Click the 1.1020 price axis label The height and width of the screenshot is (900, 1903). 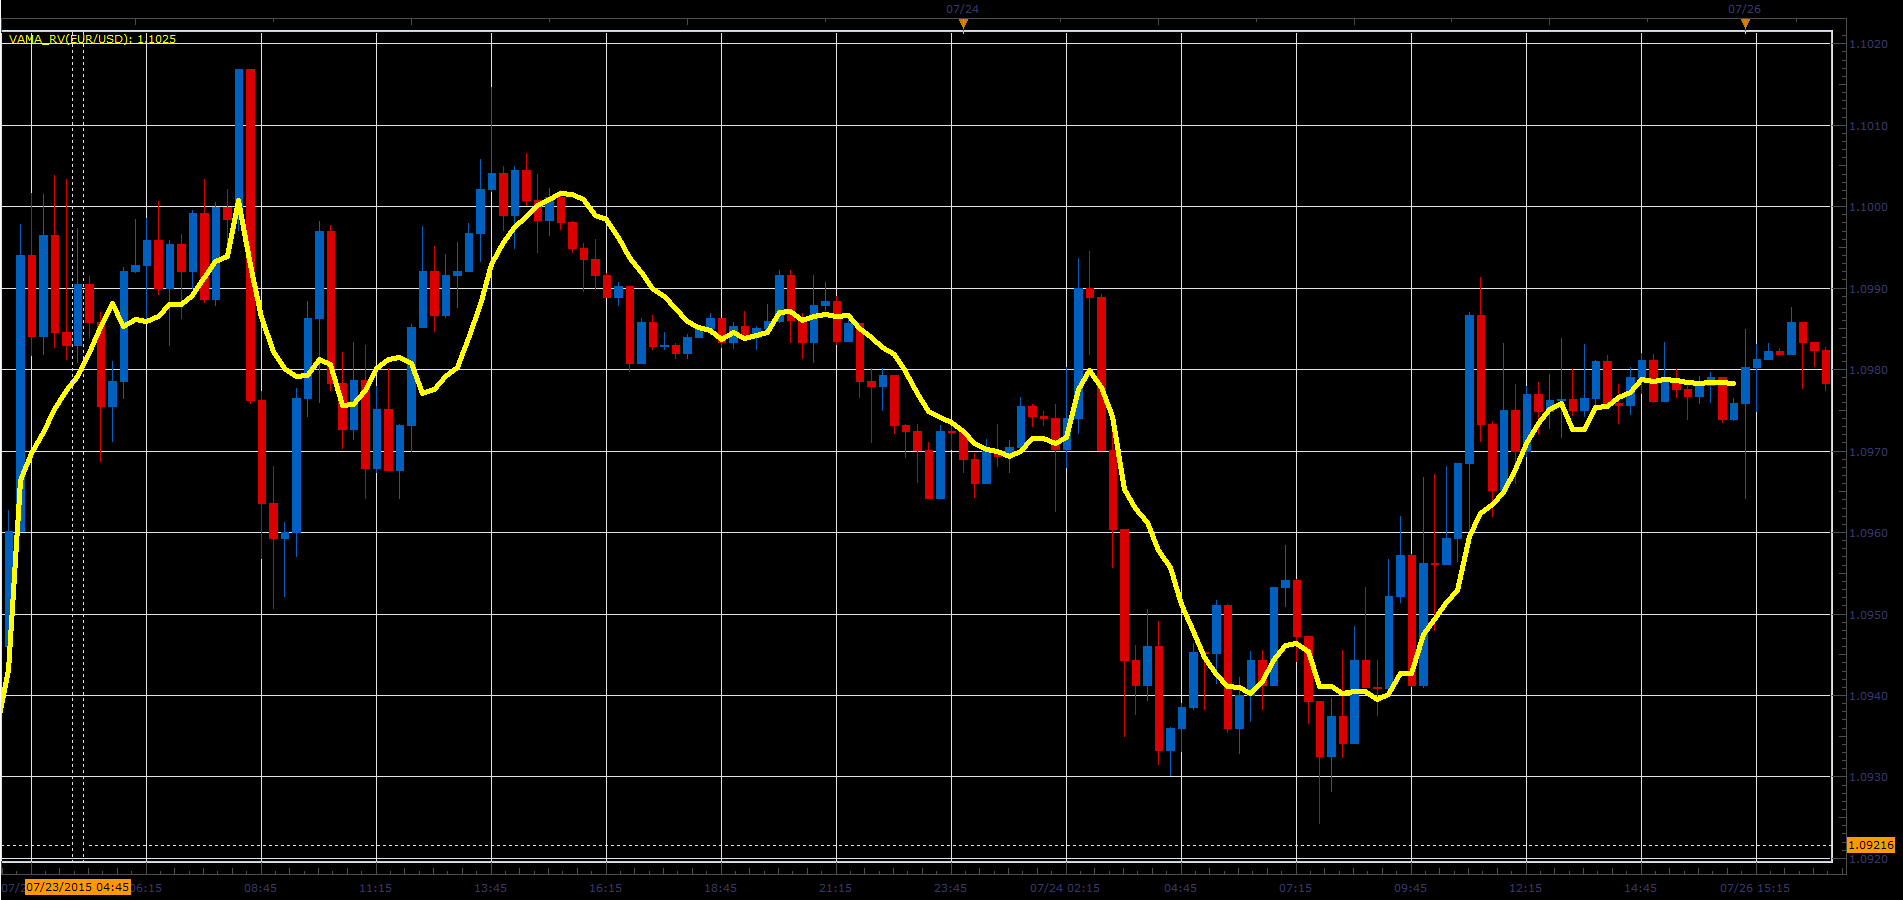[1869, 44]
